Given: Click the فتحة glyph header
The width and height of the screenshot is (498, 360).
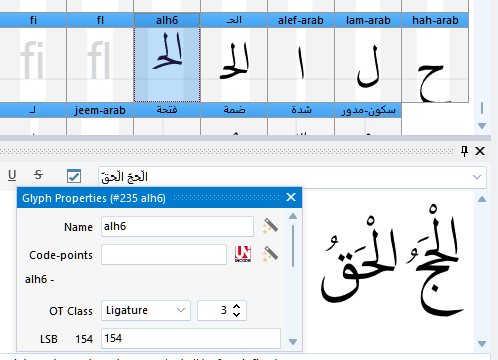Looking at the screenshot, I should pos(167,110).
